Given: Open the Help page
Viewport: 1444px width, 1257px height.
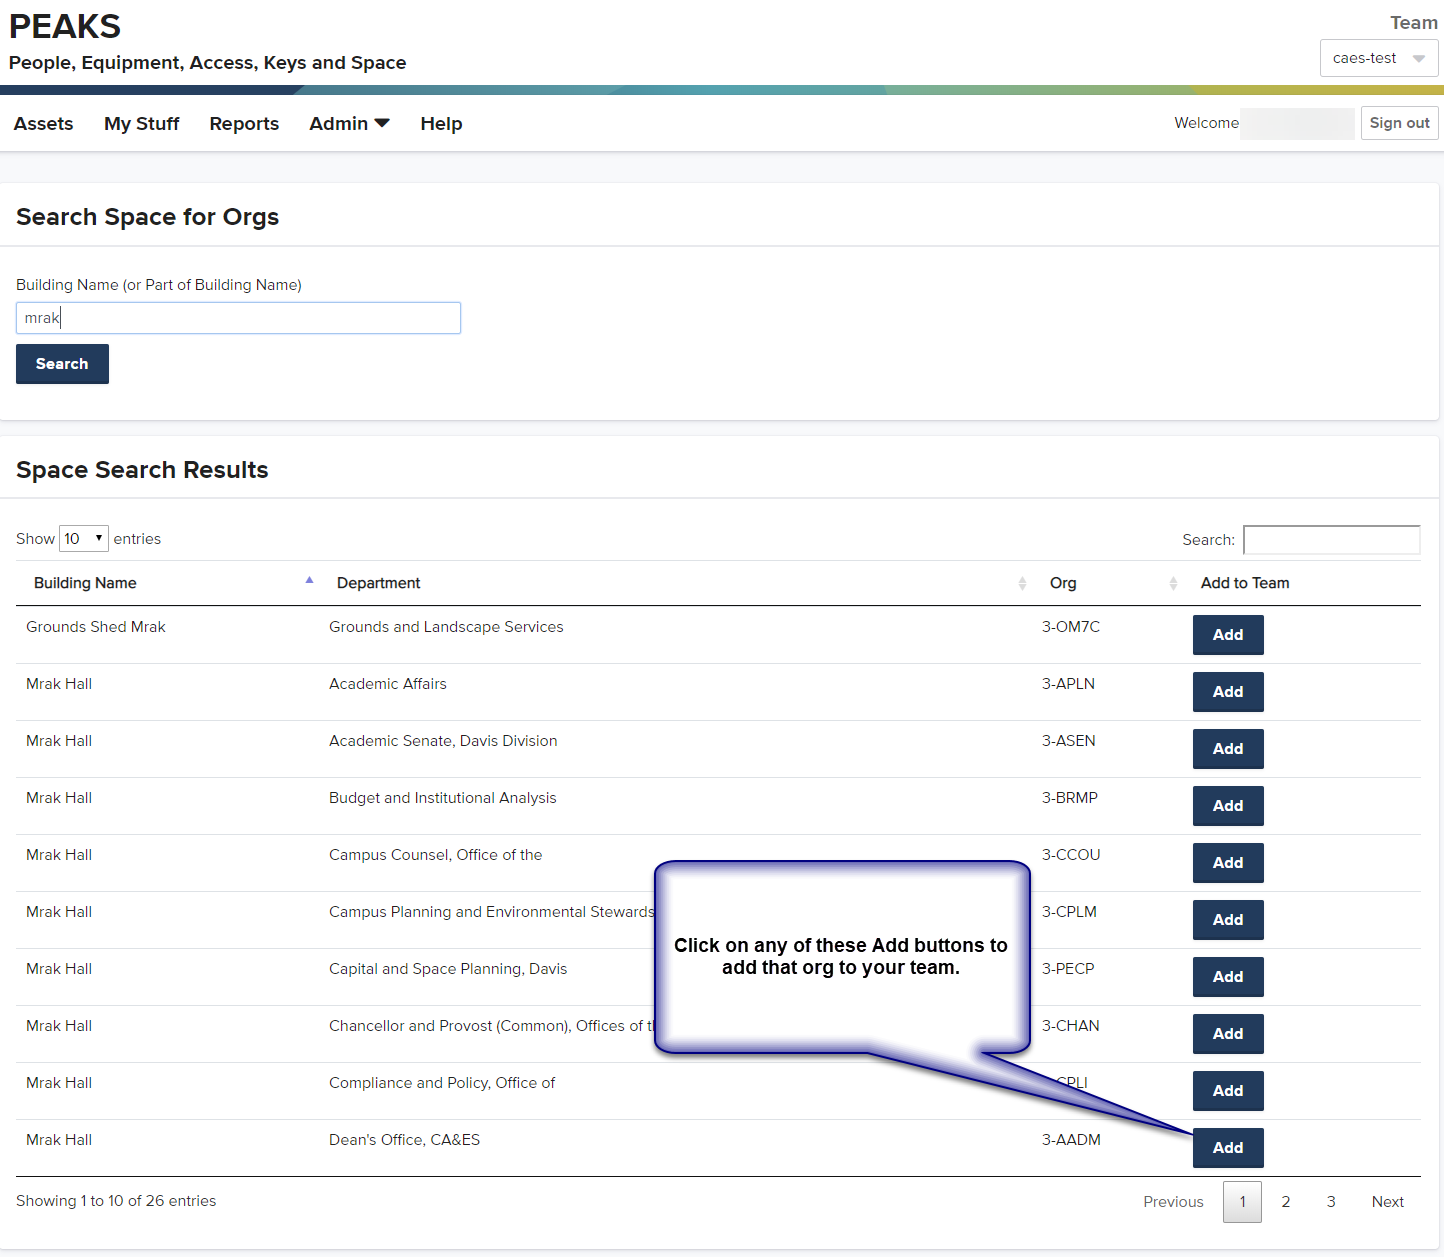Looking at the screenshot, I should 441,124.
